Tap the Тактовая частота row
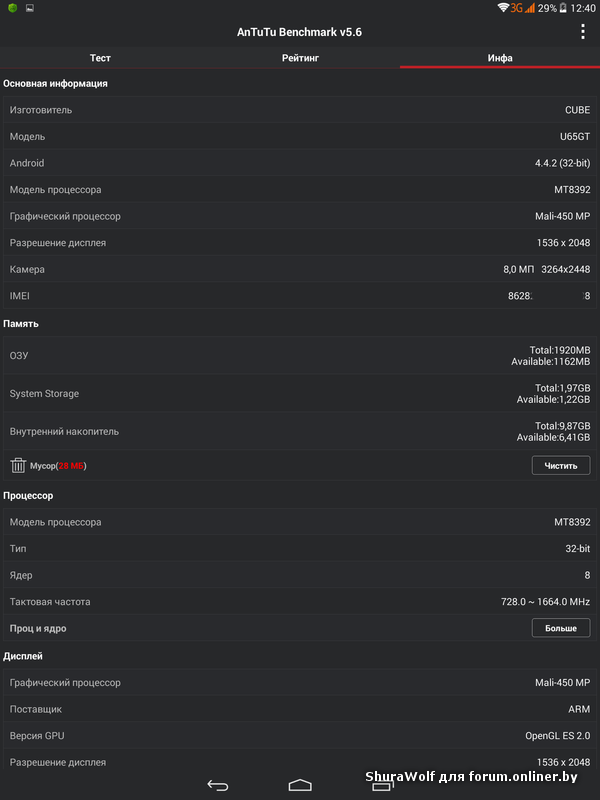The width and height of the screenshot is (600, 800). coord(300,602)
